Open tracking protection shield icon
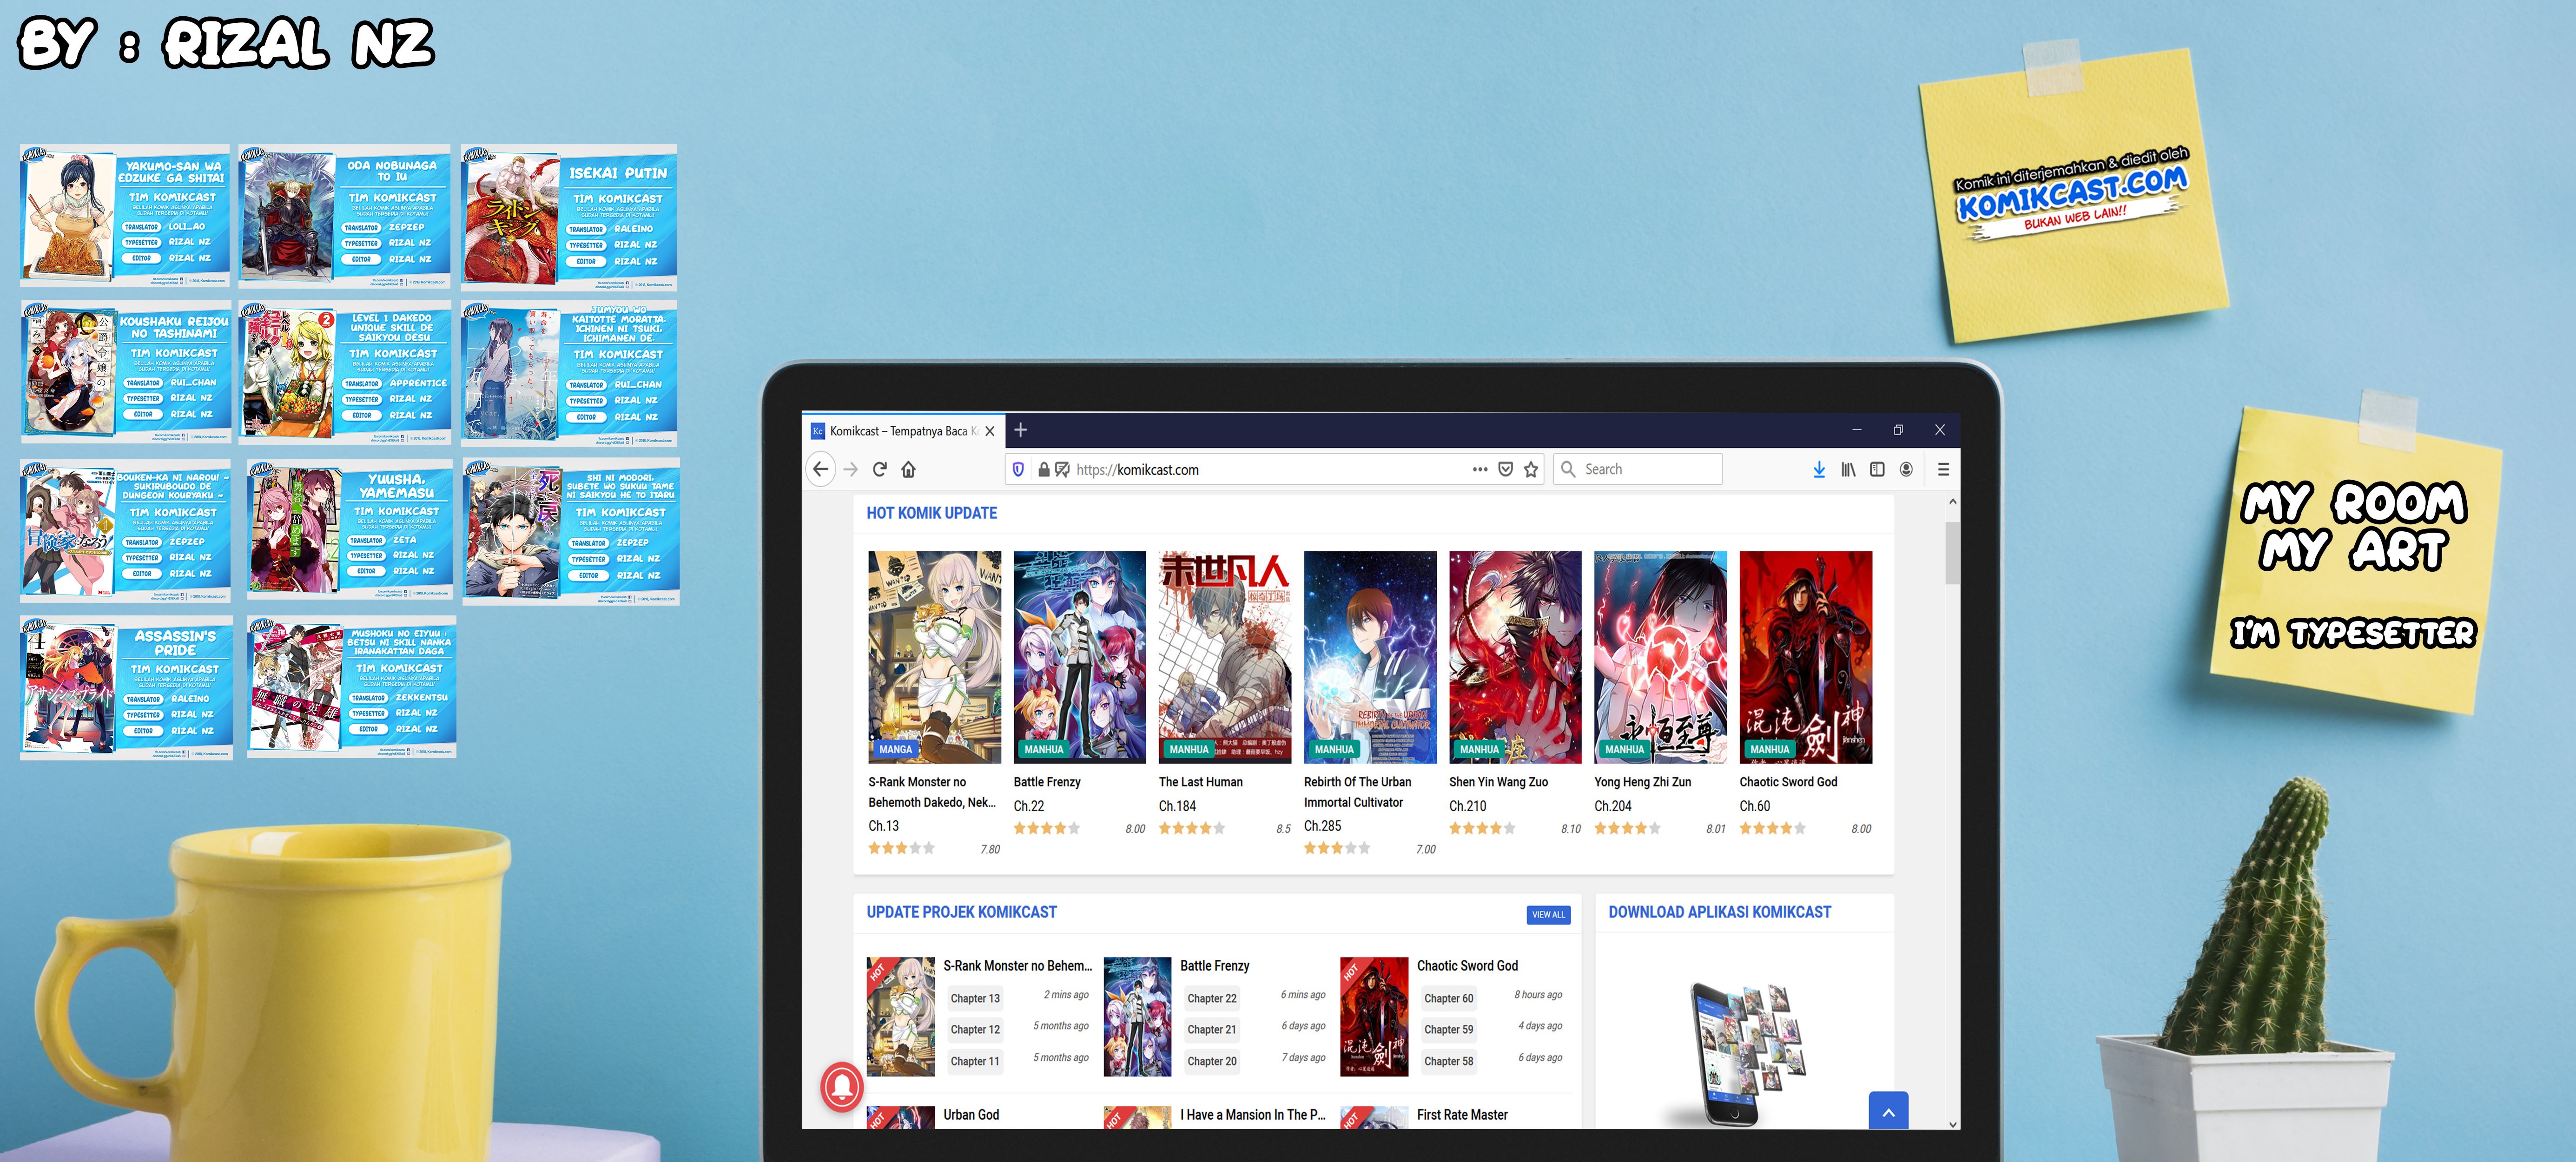2576x1162 pixels. coord(1018,469)
